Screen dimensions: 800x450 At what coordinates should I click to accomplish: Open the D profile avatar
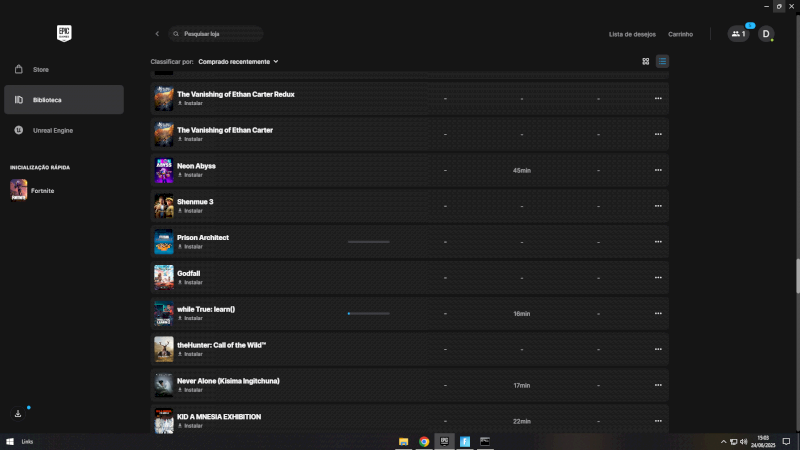click(766, 34)
